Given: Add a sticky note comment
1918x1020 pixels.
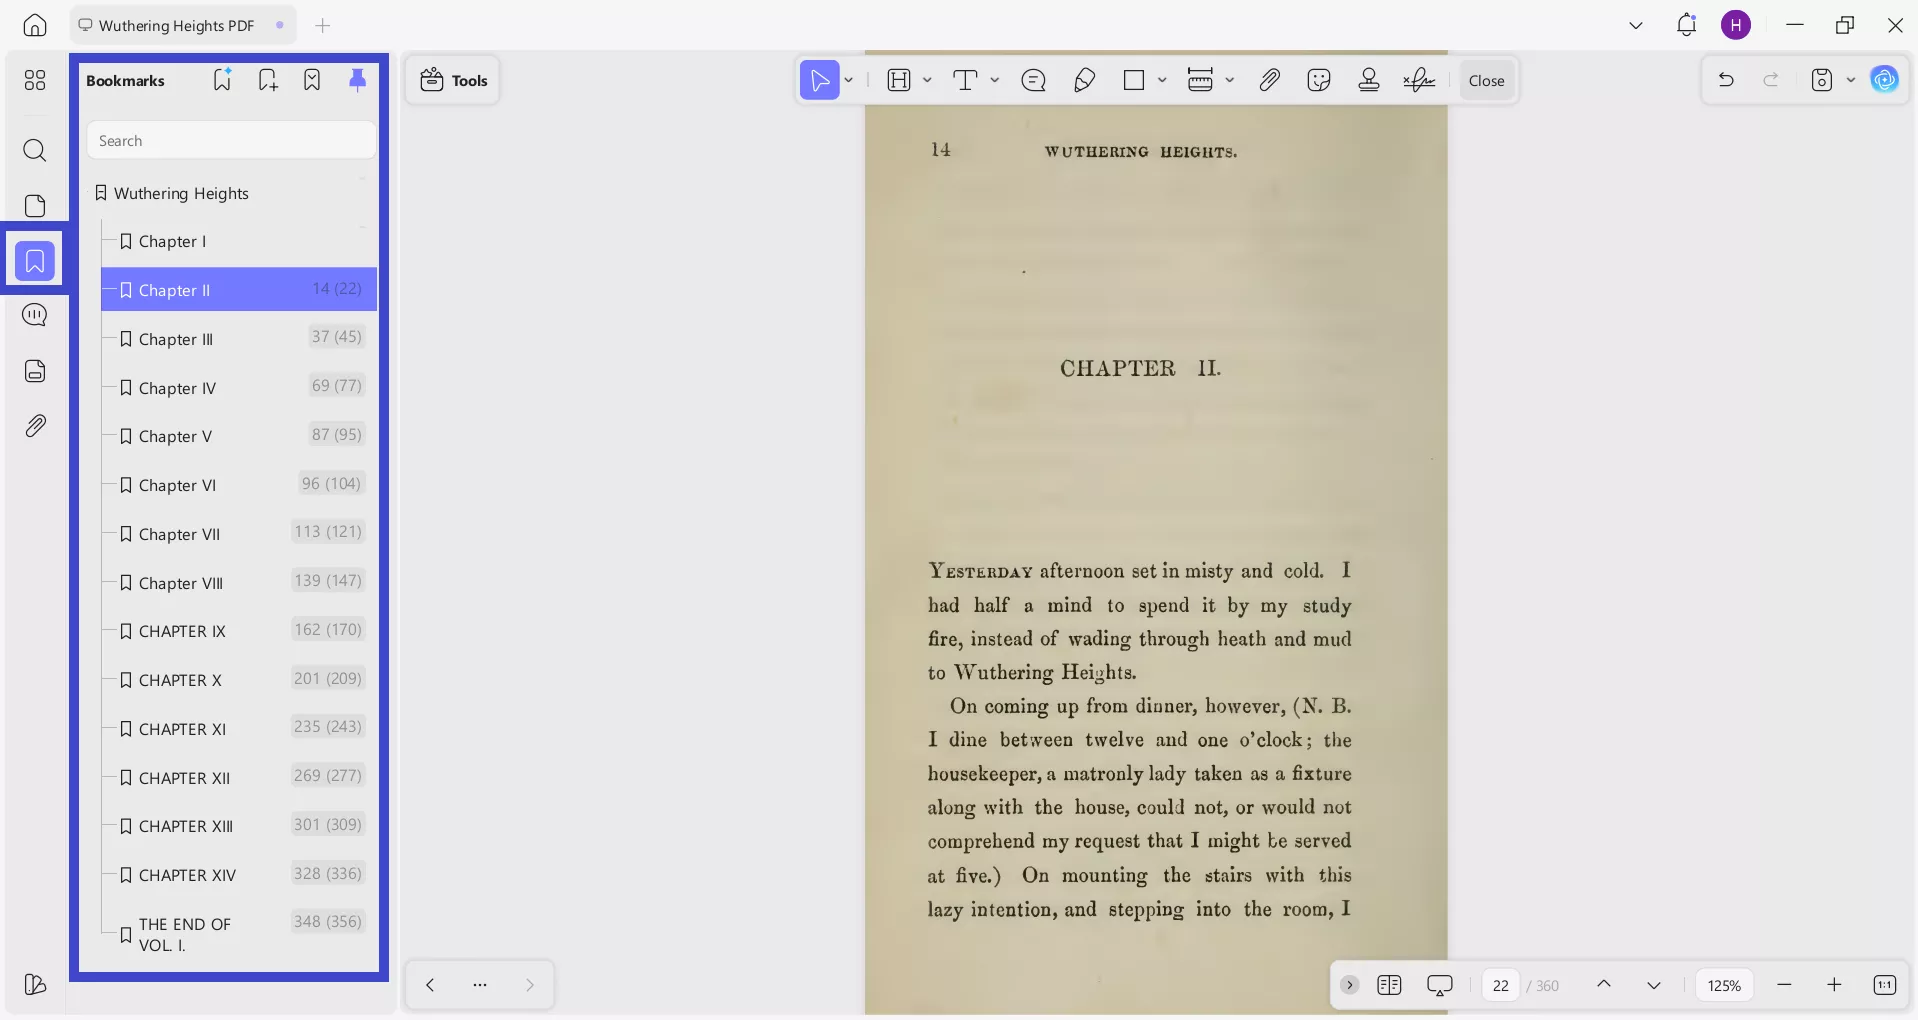Looking at the screenshot, I should point(1034,80).
